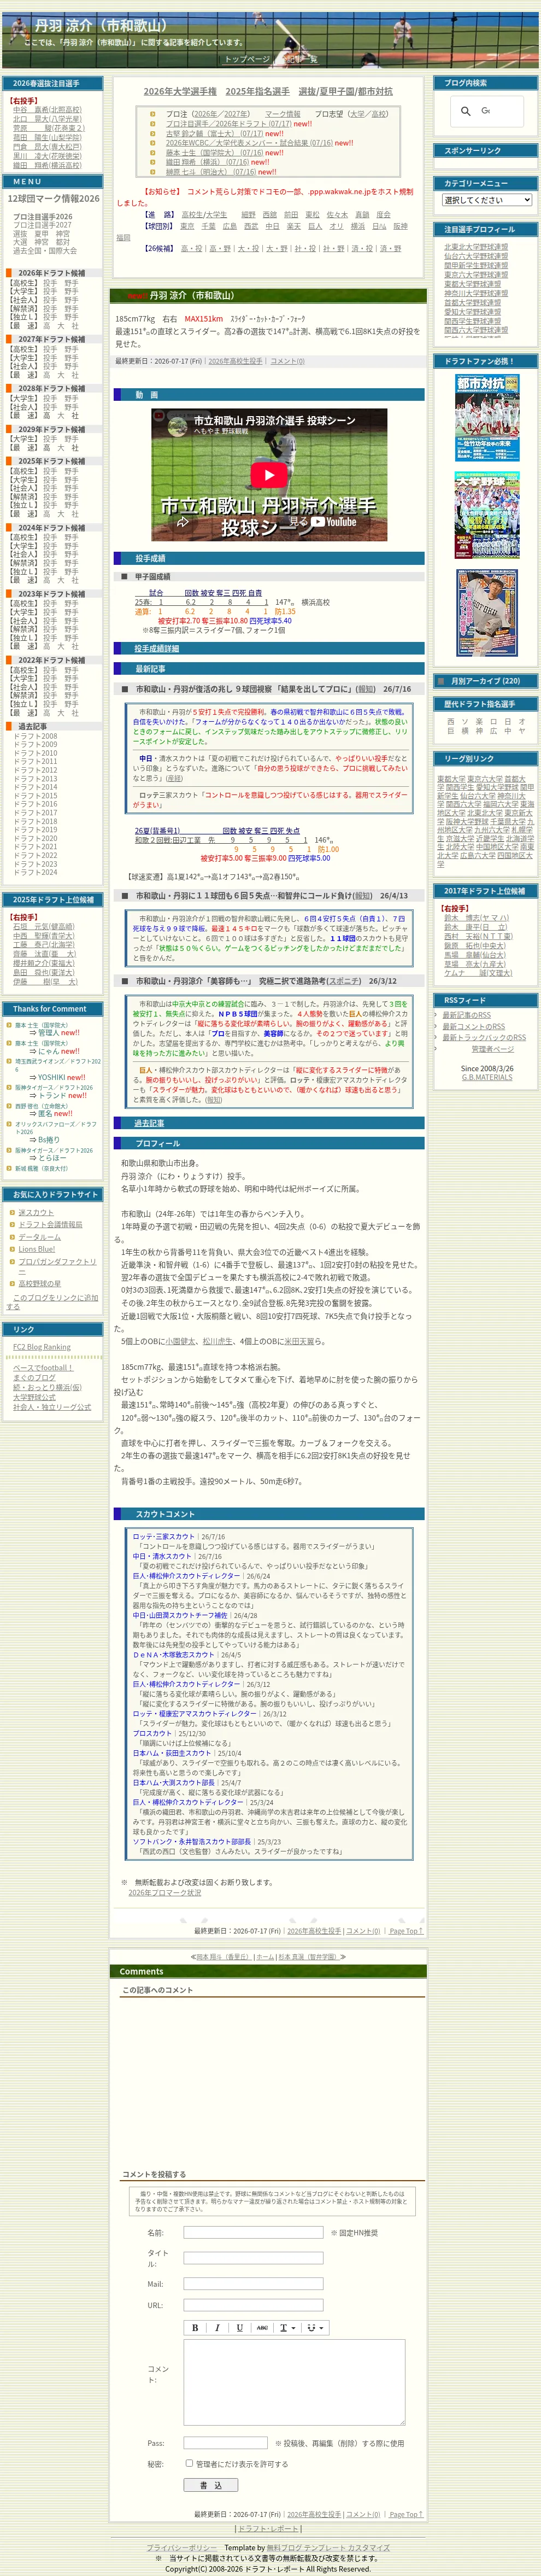The height and width of the screenshot is (2576, 541).
Task: Focus the タイトル input field
Action: pos(253,2257)
